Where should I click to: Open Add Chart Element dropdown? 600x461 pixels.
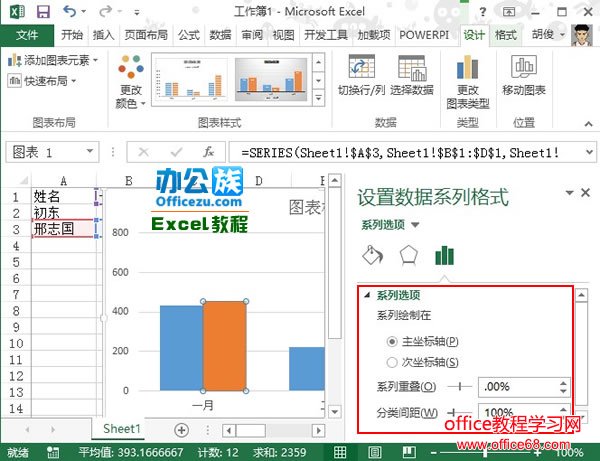53,60
